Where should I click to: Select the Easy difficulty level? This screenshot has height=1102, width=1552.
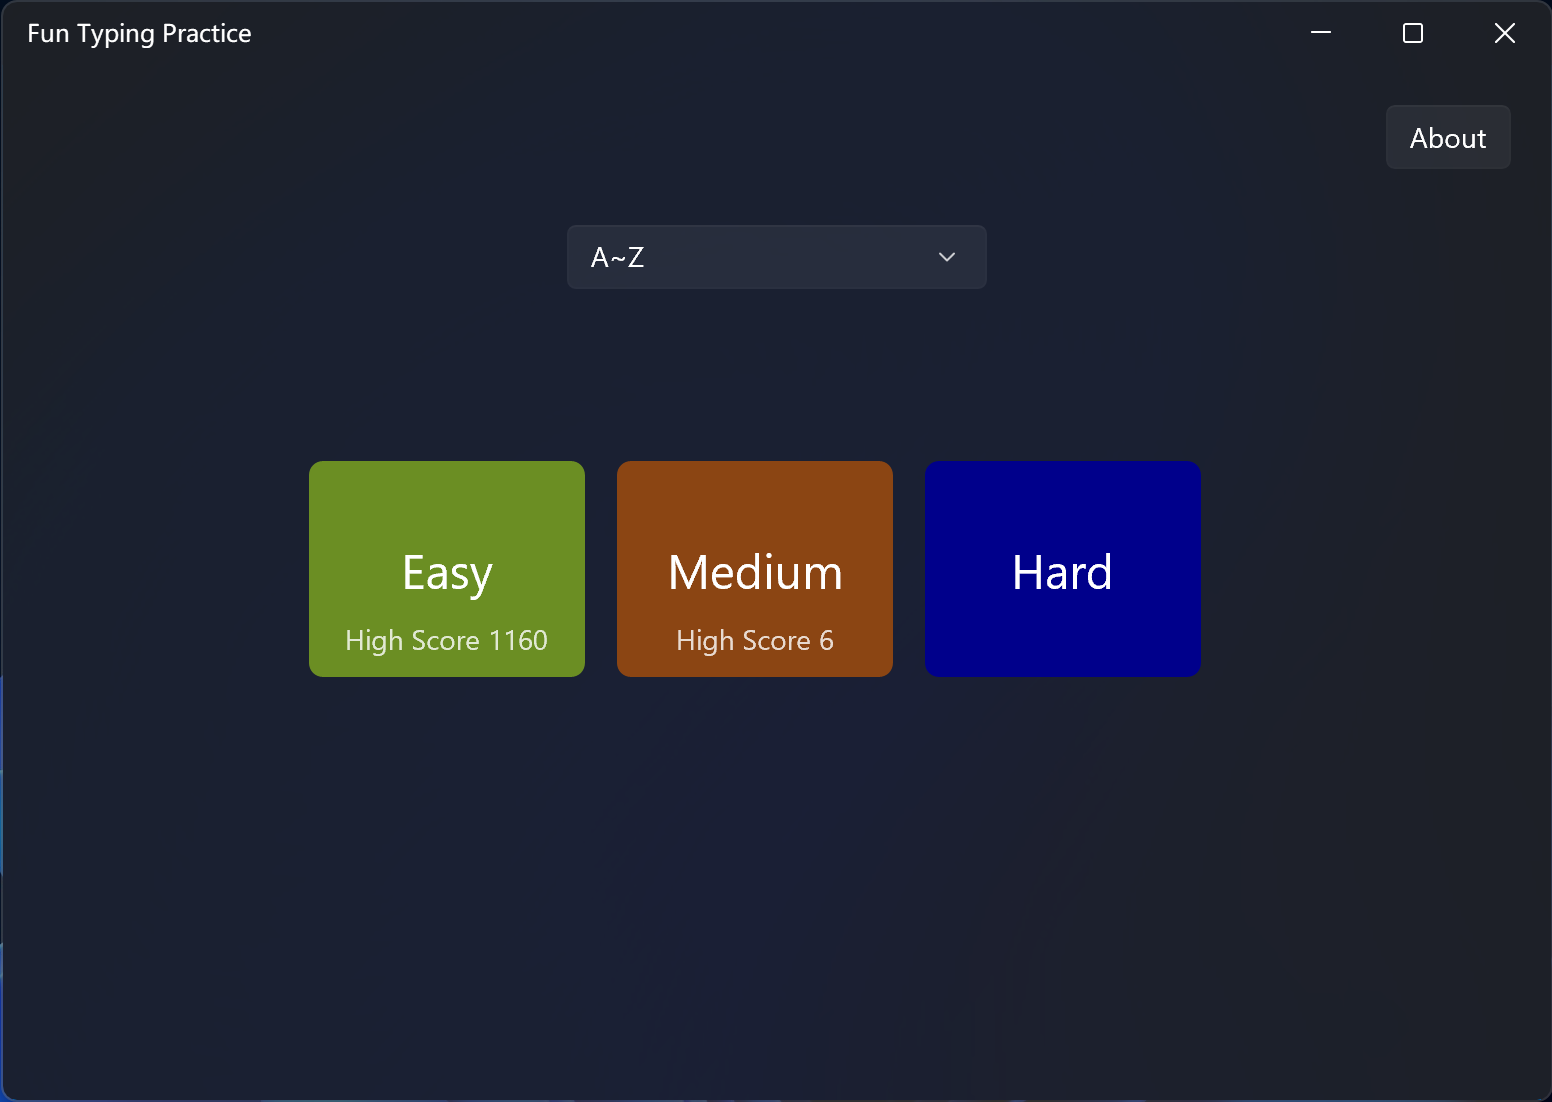tap(446, 569)
